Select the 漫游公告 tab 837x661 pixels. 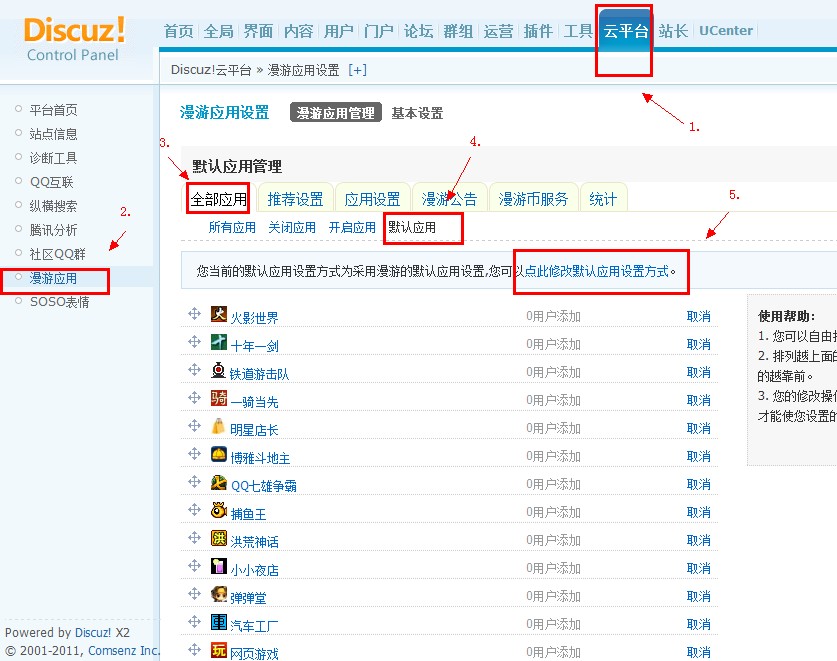pyautogui.click(x=449, y=199)
